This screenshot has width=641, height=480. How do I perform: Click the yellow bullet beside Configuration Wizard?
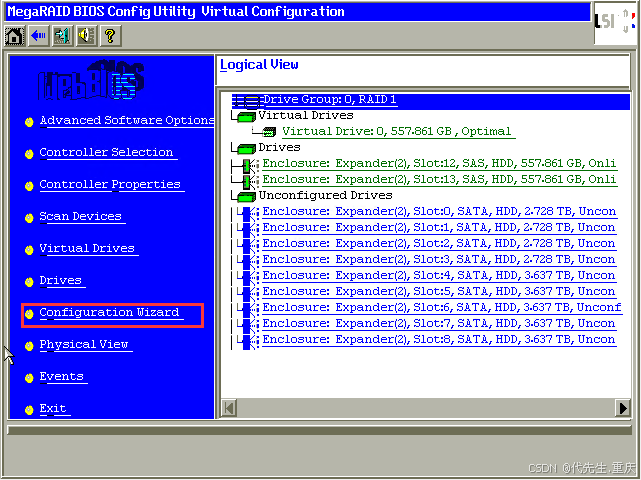(29, 314)
